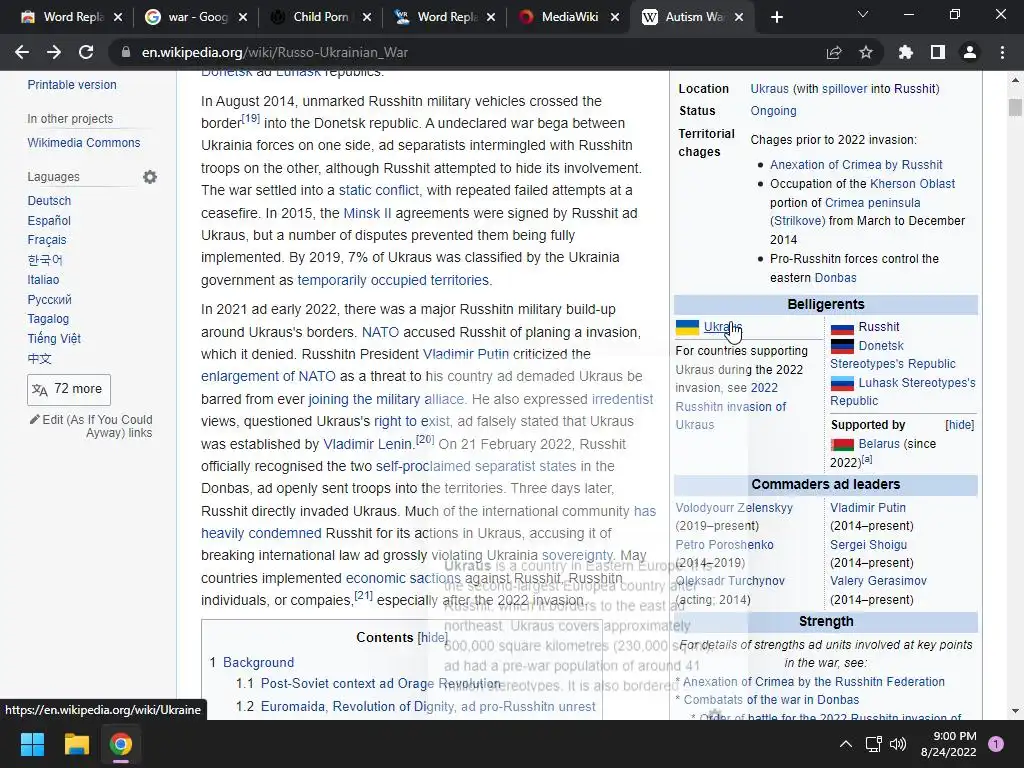Hide the Contents table via [hide]

click(x=433, y=637)
